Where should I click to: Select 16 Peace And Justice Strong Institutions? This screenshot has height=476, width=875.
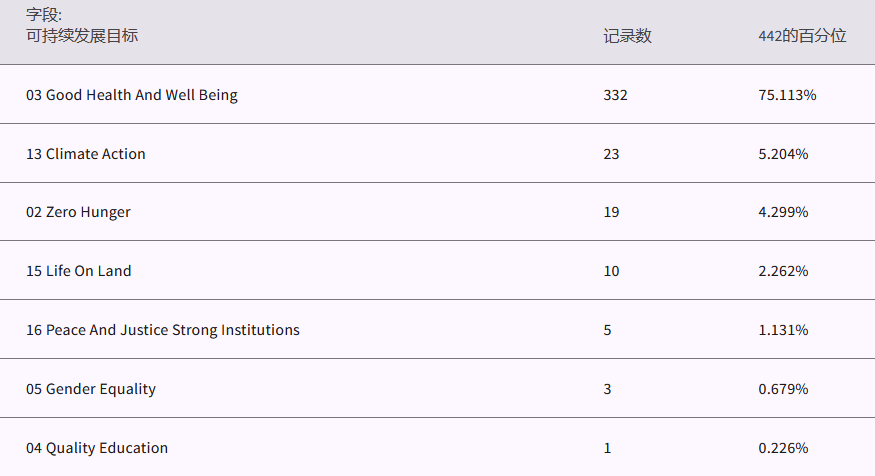(163, 330)
